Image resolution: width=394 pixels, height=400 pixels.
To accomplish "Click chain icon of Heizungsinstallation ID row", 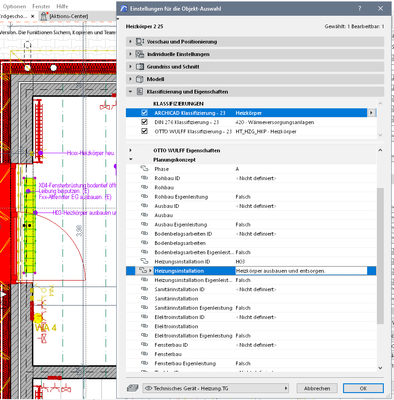I will tap(144, 261).
